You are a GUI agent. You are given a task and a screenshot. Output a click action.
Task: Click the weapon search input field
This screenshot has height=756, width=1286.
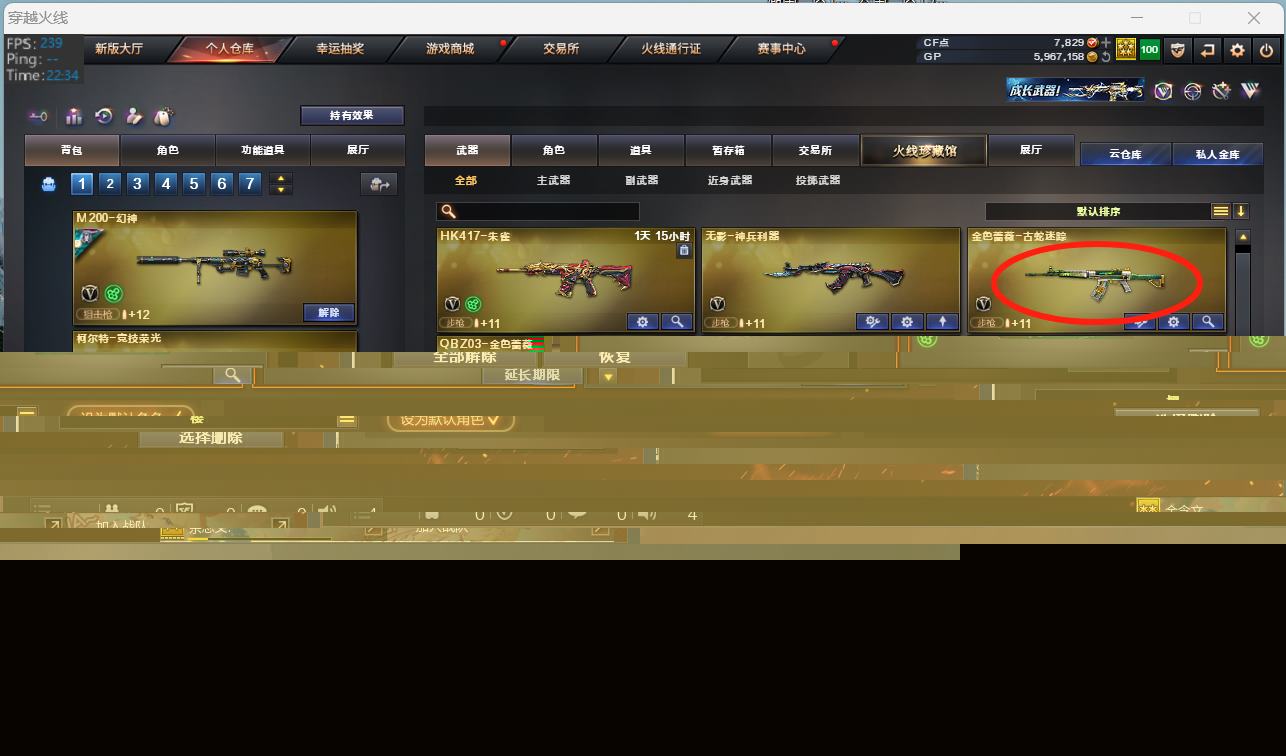[547, 211]
